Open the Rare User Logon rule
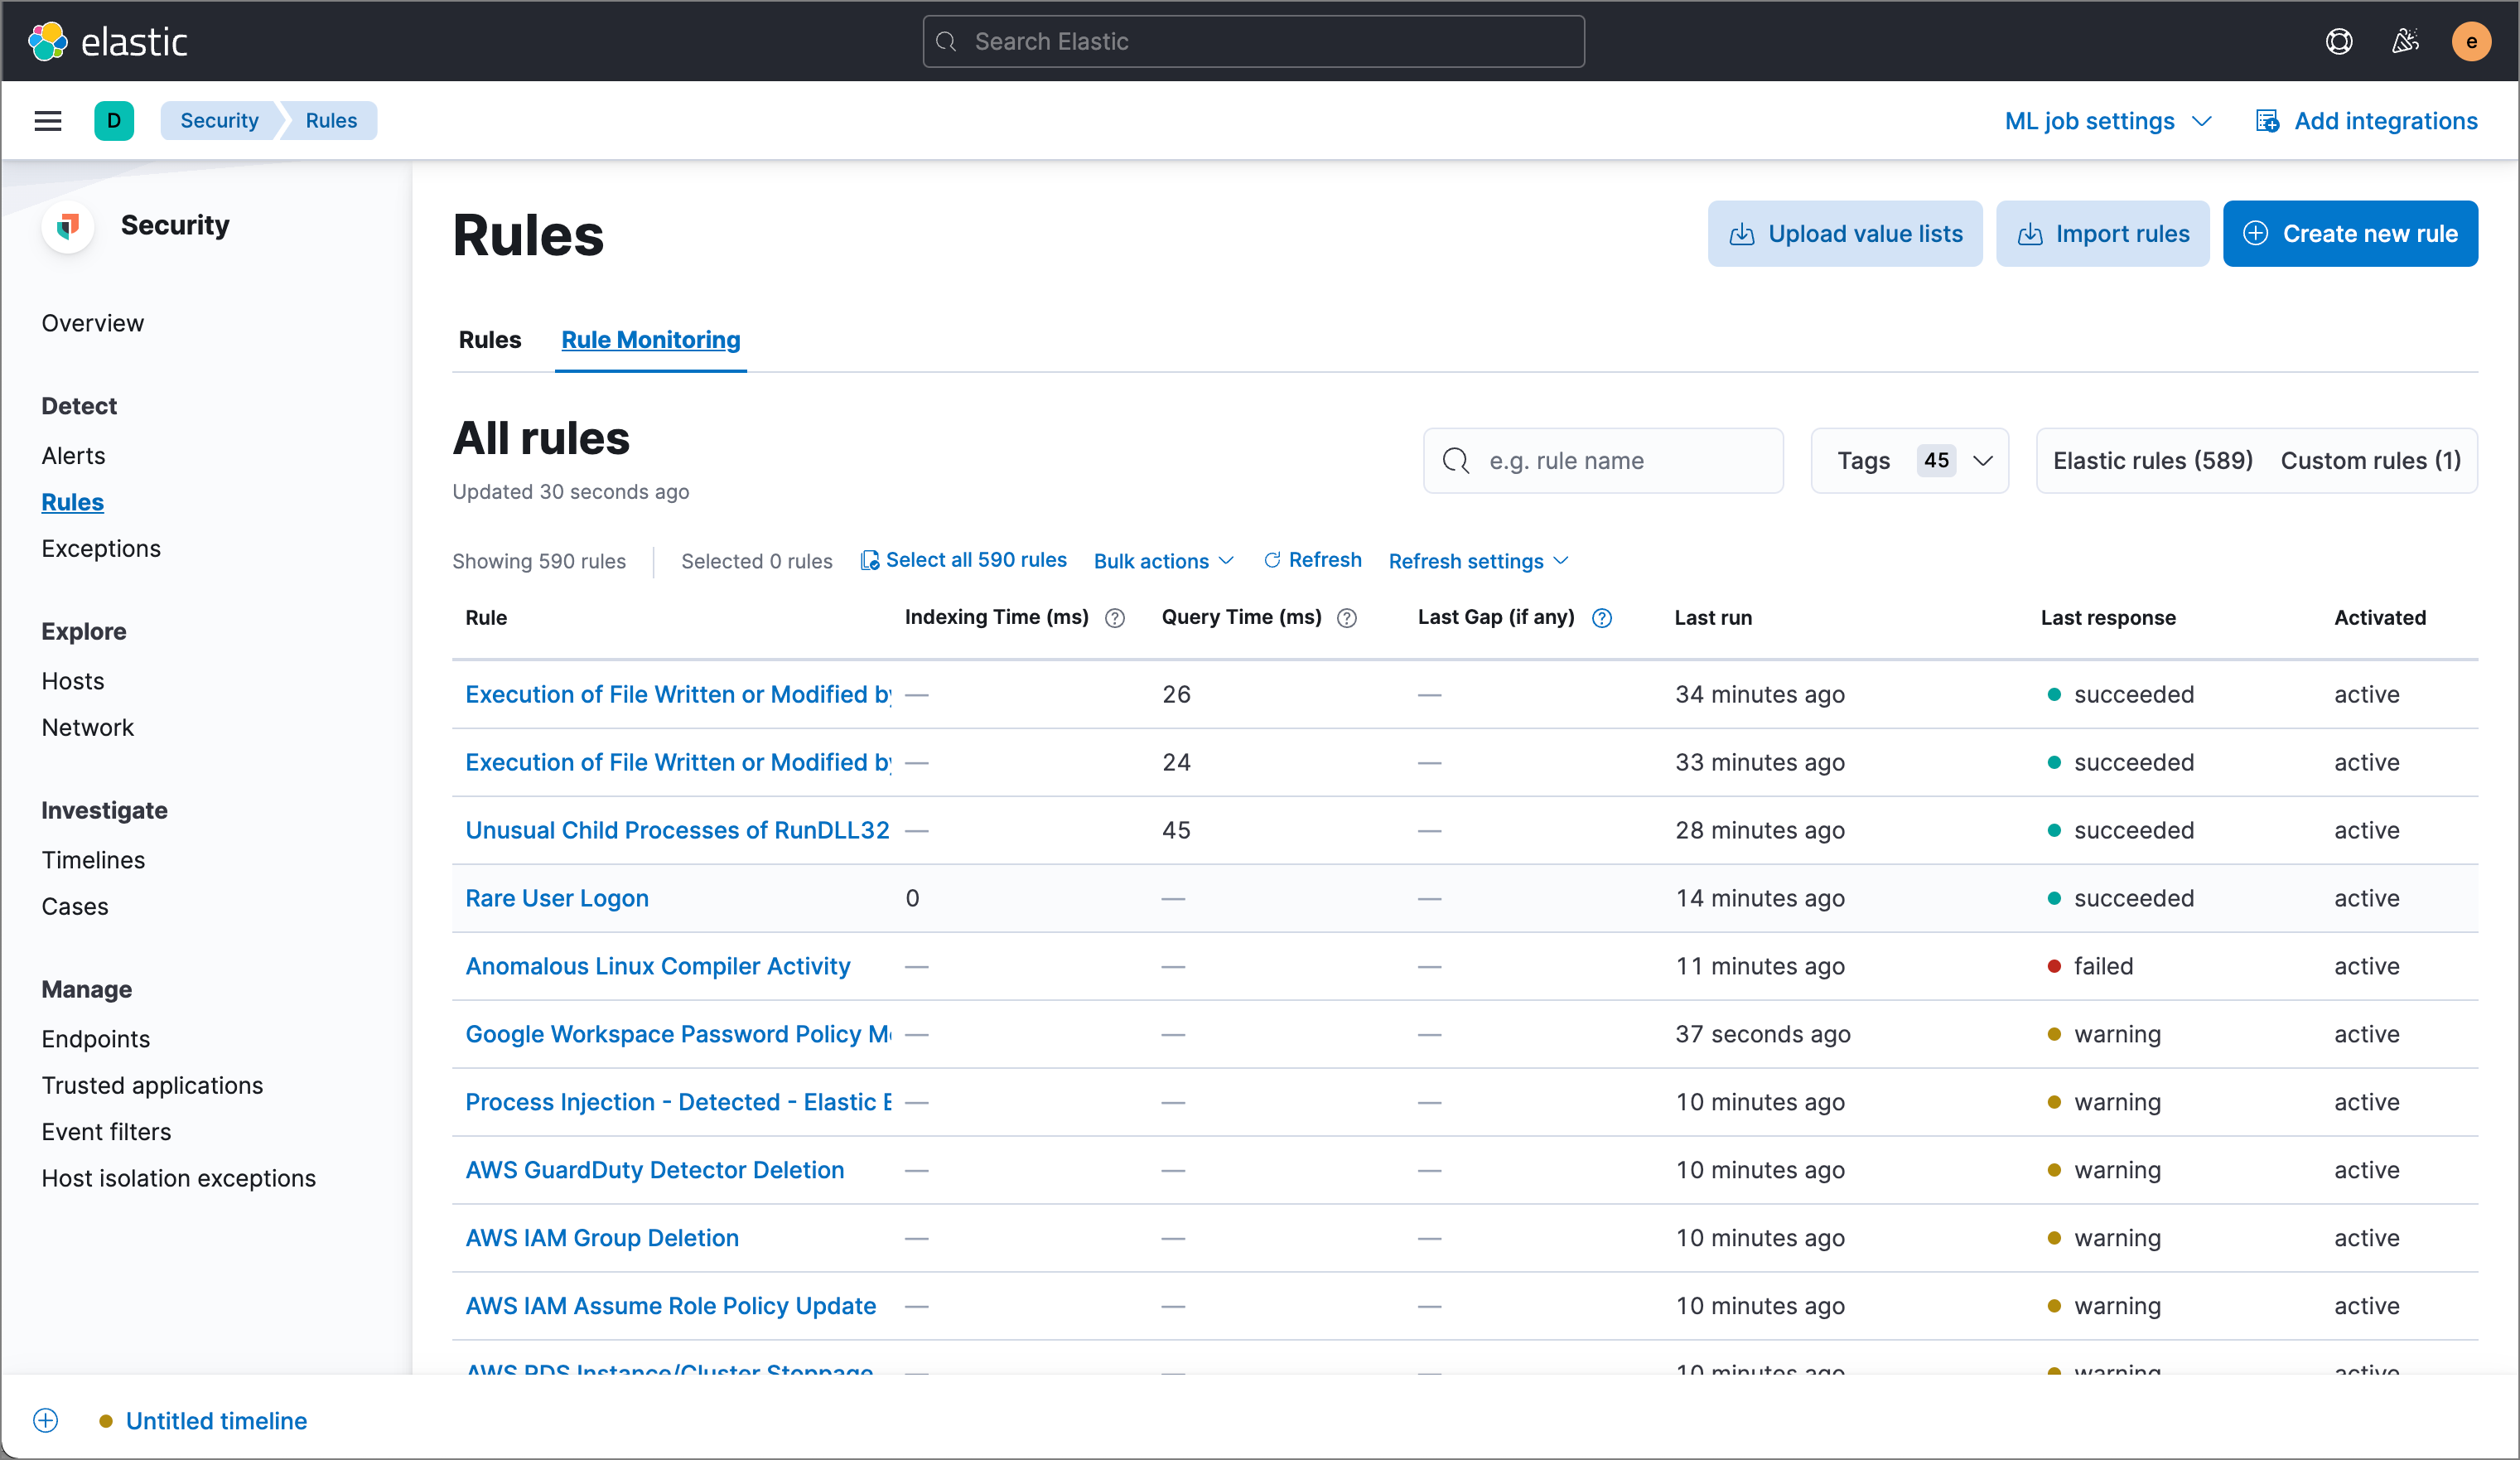 557,898
